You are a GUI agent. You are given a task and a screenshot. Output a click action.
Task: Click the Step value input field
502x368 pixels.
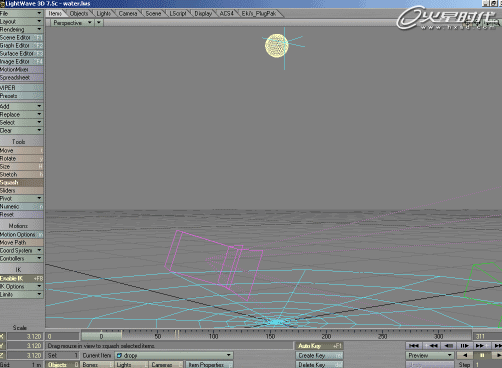(x=487, y=365)
